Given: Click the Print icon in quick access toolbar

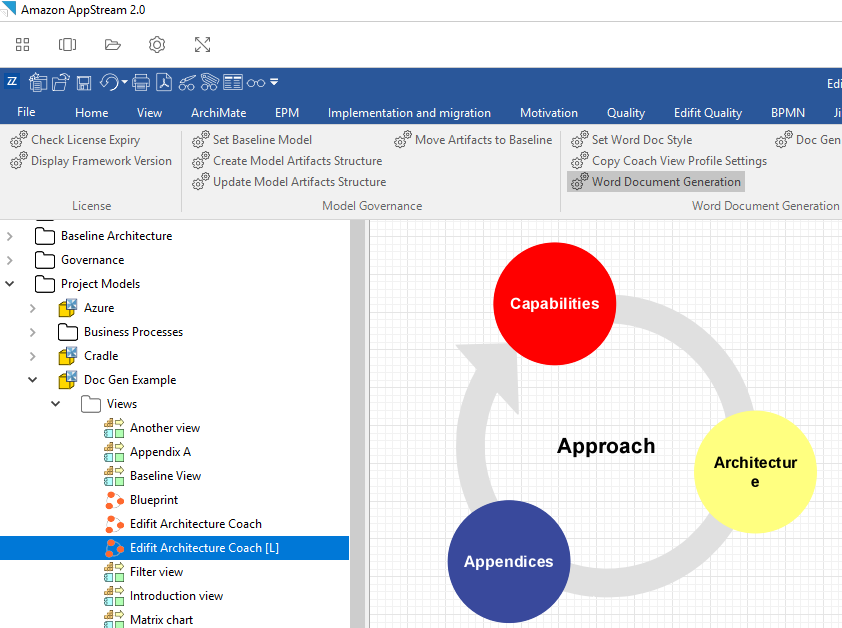Looking at the screenshot, I should pos(141,82).
